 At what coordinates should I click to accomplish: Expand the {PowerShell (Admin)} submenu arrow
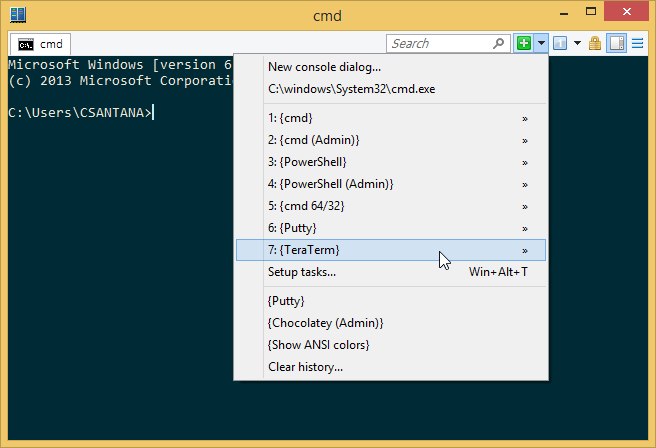[525, 184]
